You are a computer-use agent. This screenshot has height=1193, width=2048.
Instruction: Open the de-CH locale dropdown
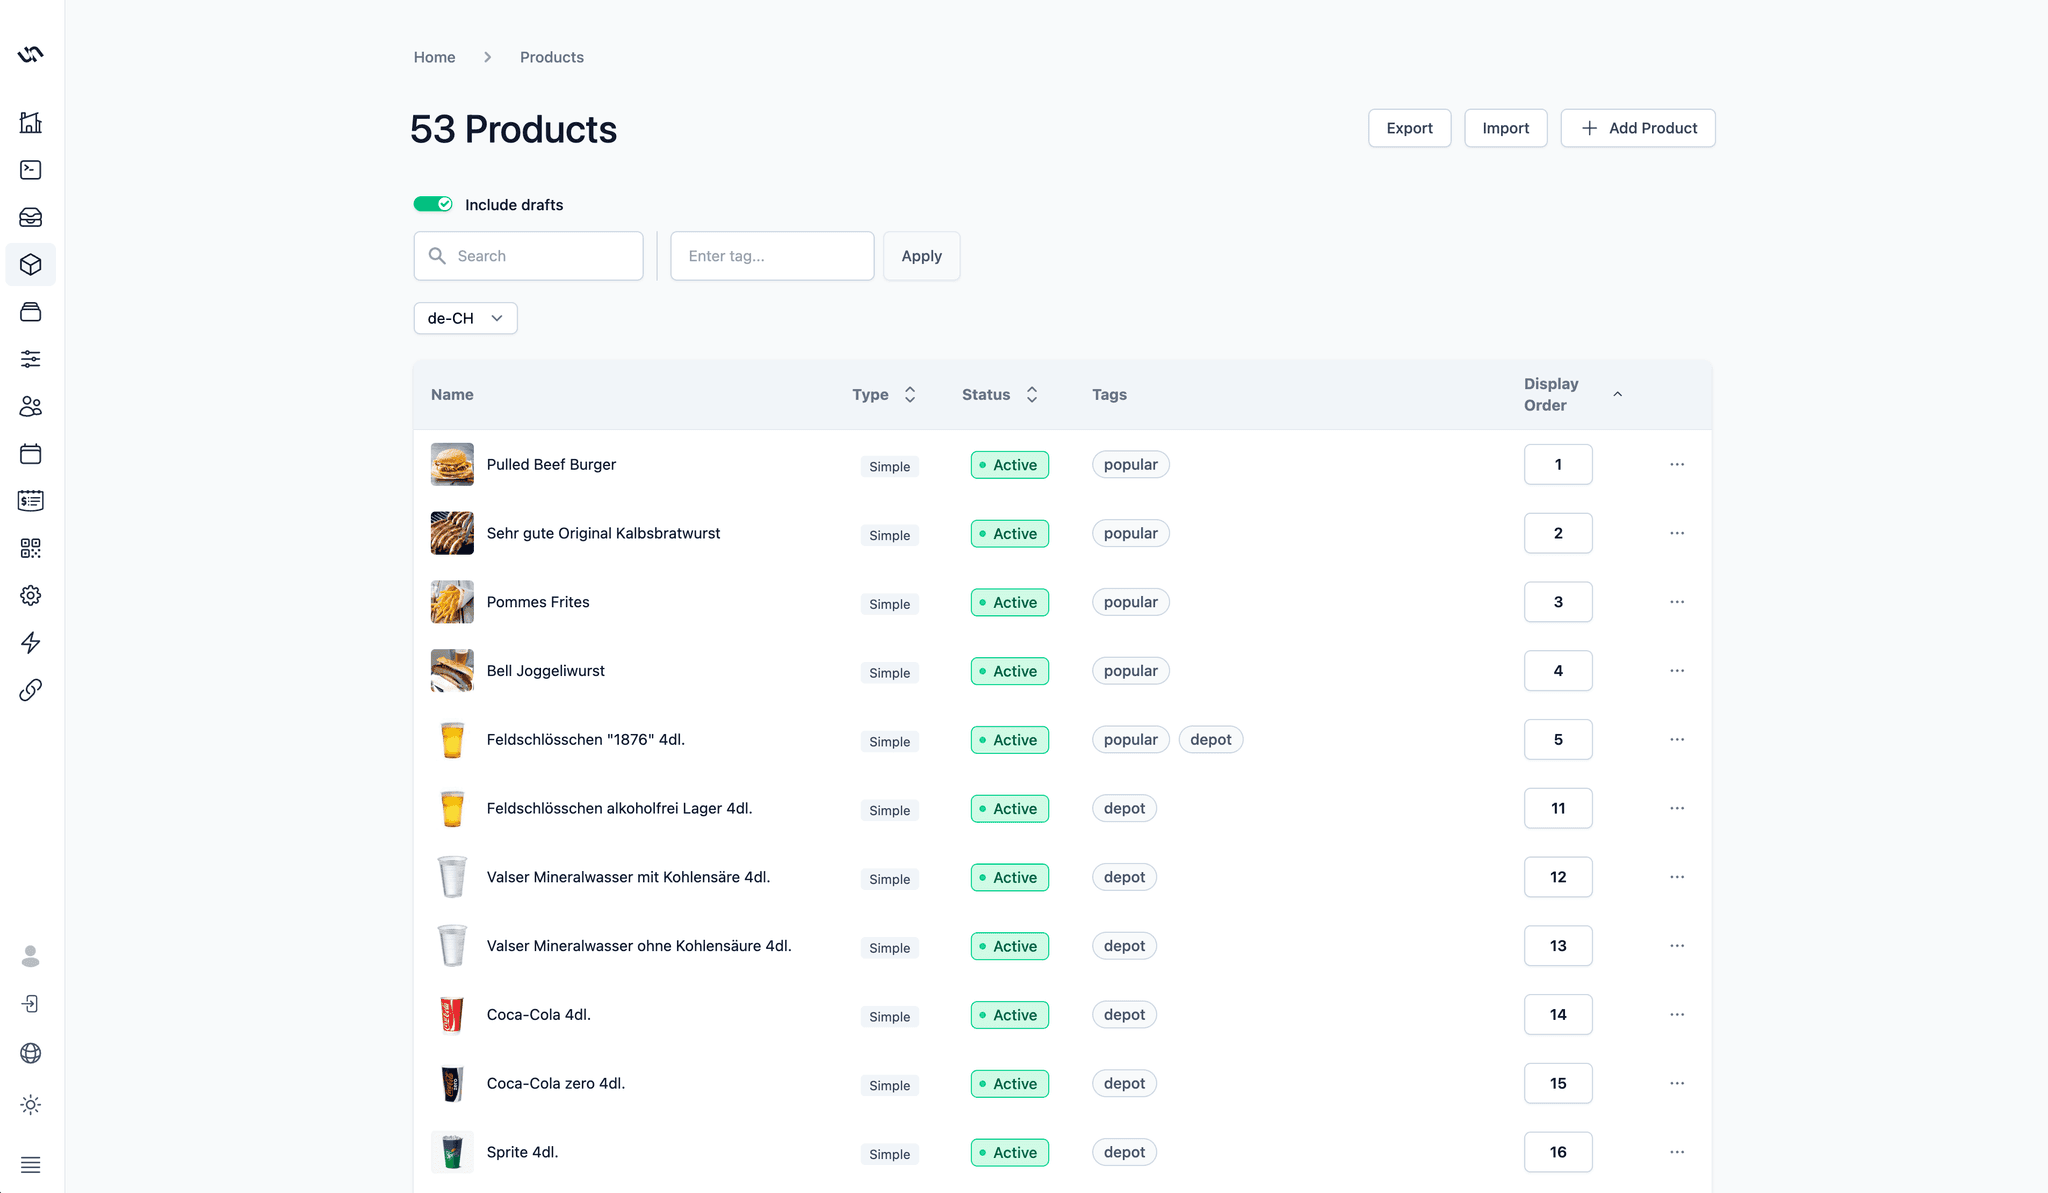point(464,317)
